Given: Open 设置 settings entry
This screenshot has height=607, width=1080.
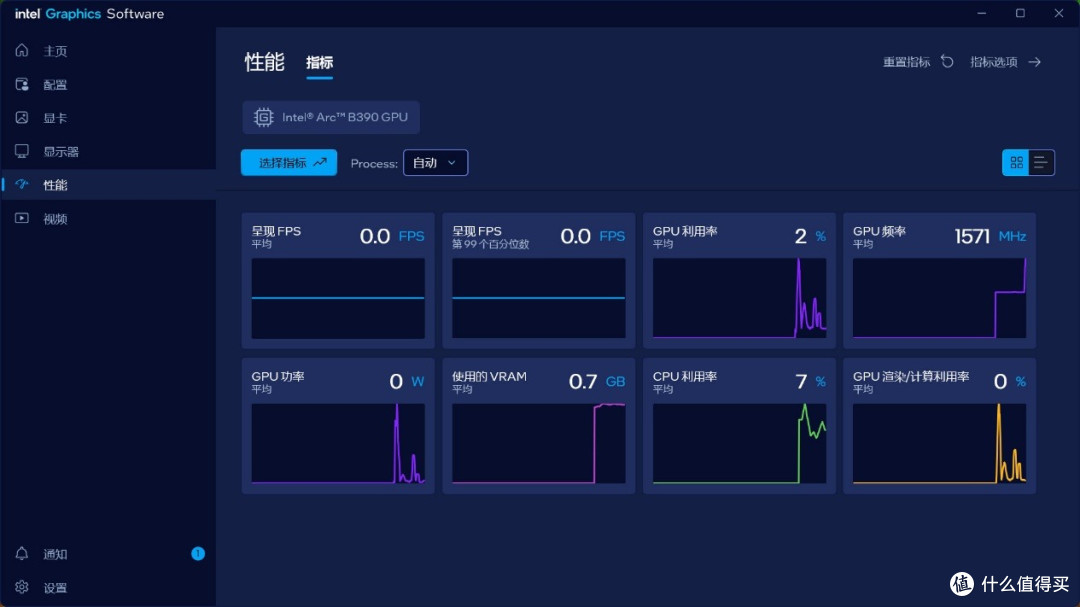Looking at the screenshot, I should (x=109, y=587).
